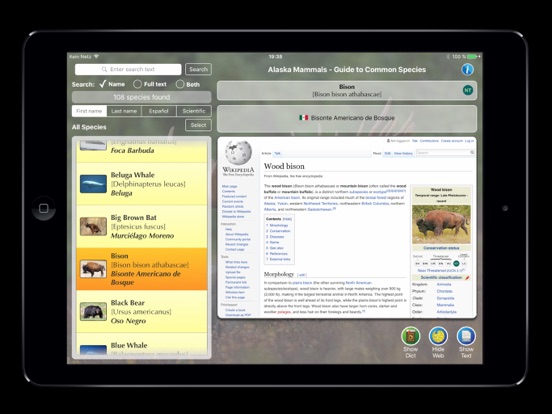Click the Mammalia classification link
Image resolution: width=552 pixels, height=414 pixels.
coord(445,305)
